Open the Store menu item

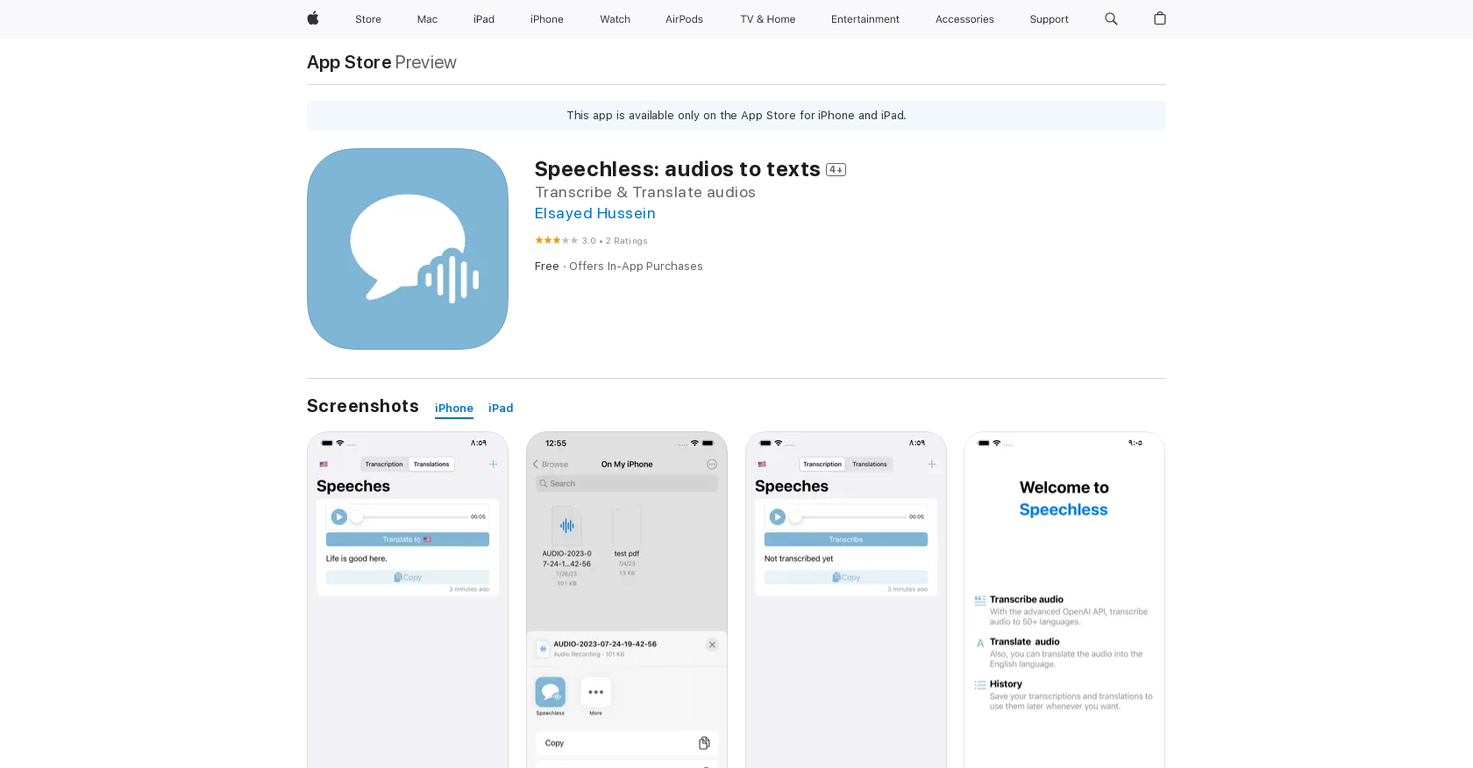368,19
